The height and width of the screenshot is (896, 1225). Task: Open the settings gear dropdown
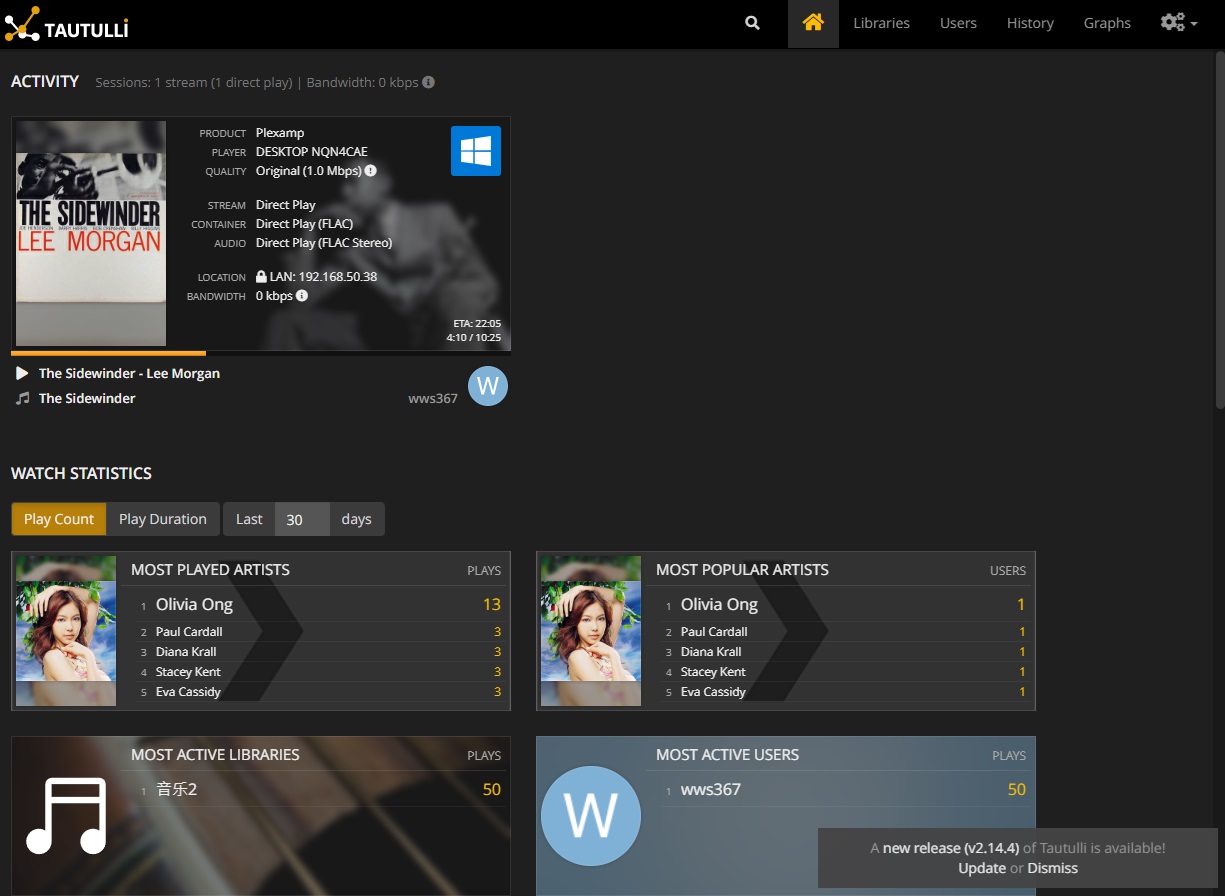(1178, 23)
